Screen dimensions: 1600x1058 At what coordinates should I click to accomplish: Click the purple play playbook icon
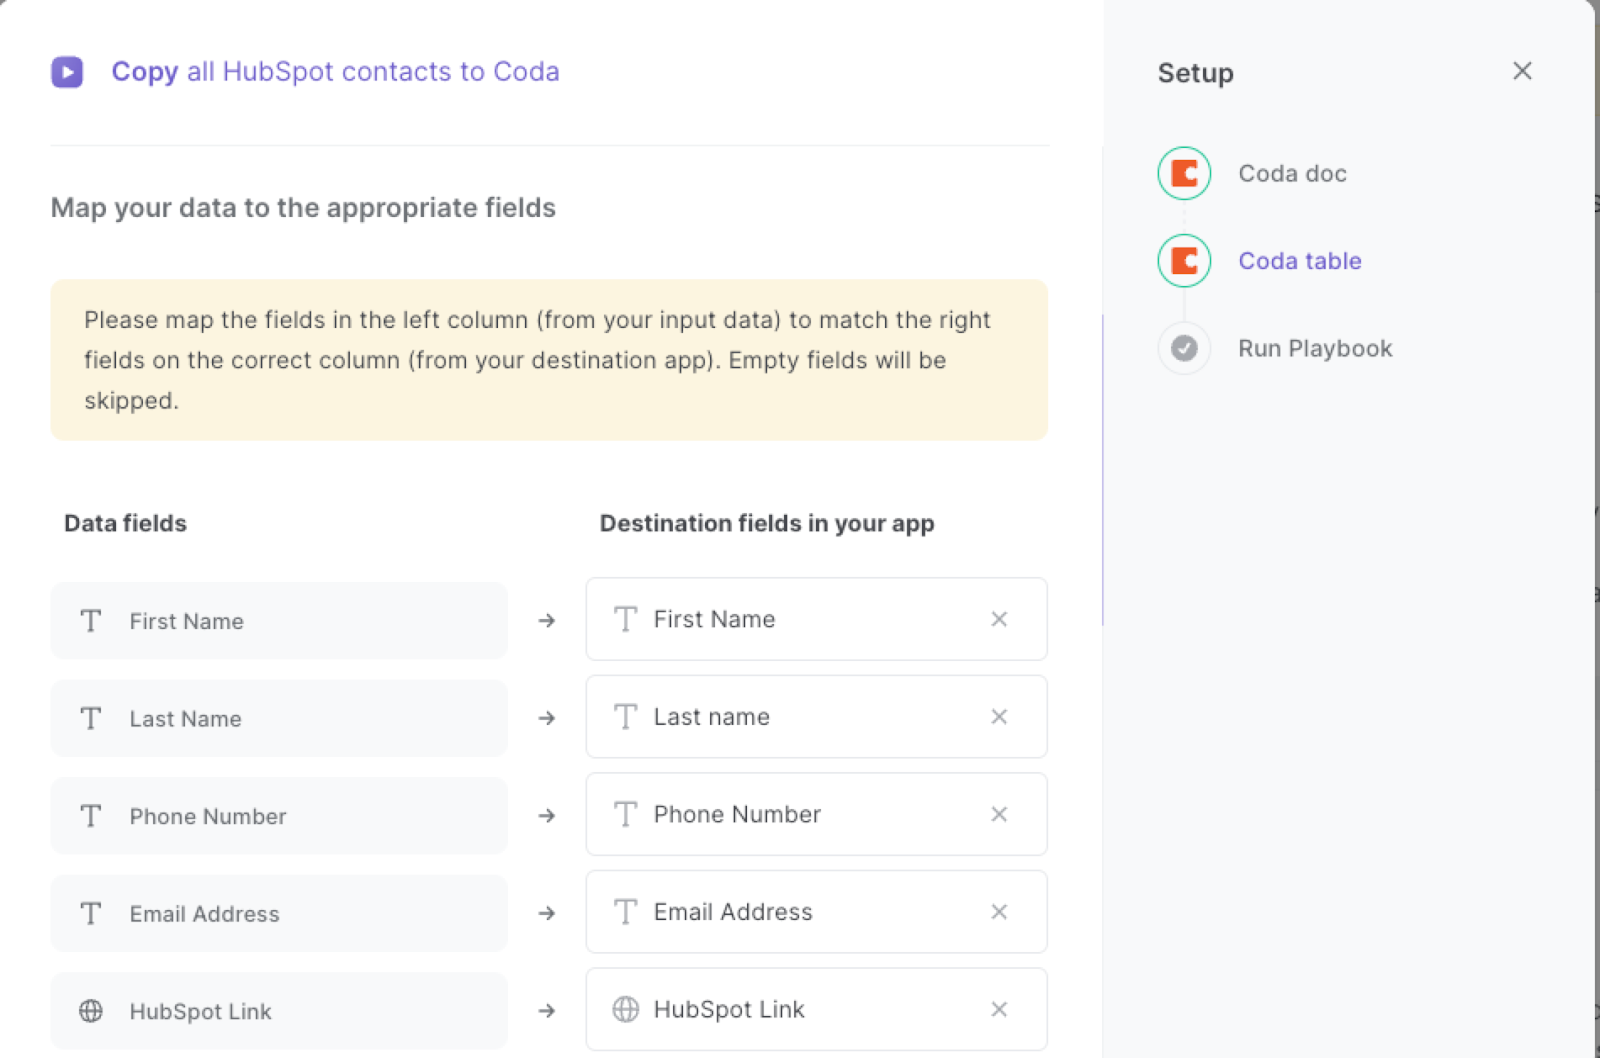pos(67,72)
